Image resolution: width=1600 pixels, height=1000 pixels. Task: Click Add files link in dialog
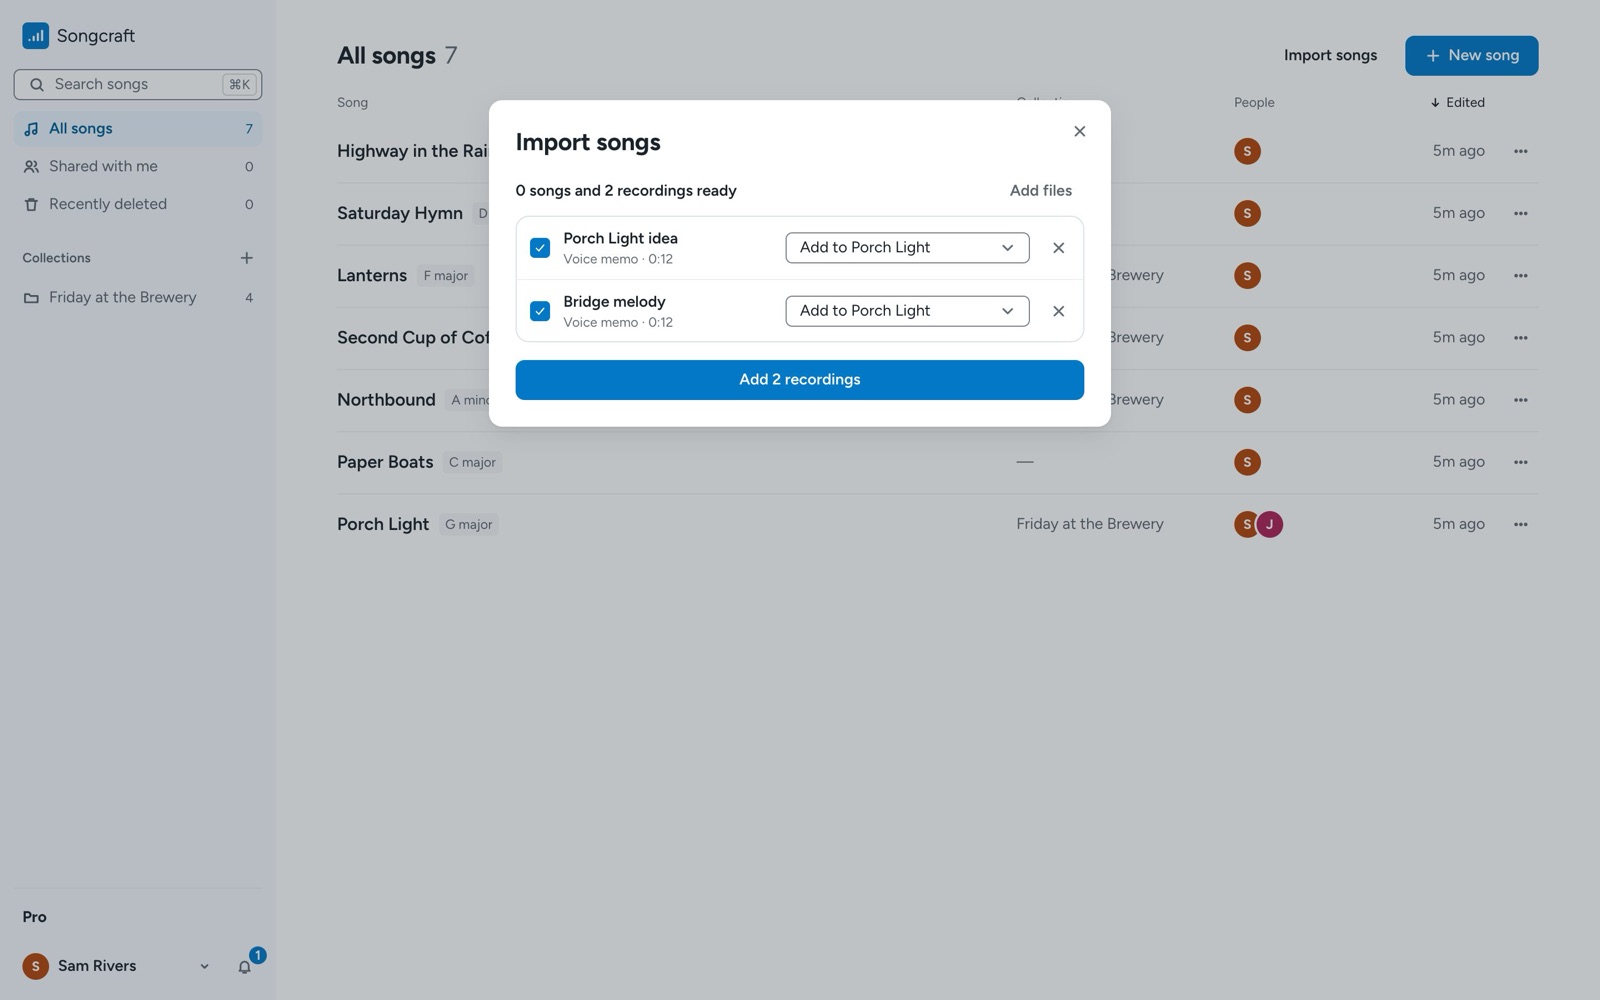tap(1040, 190)
